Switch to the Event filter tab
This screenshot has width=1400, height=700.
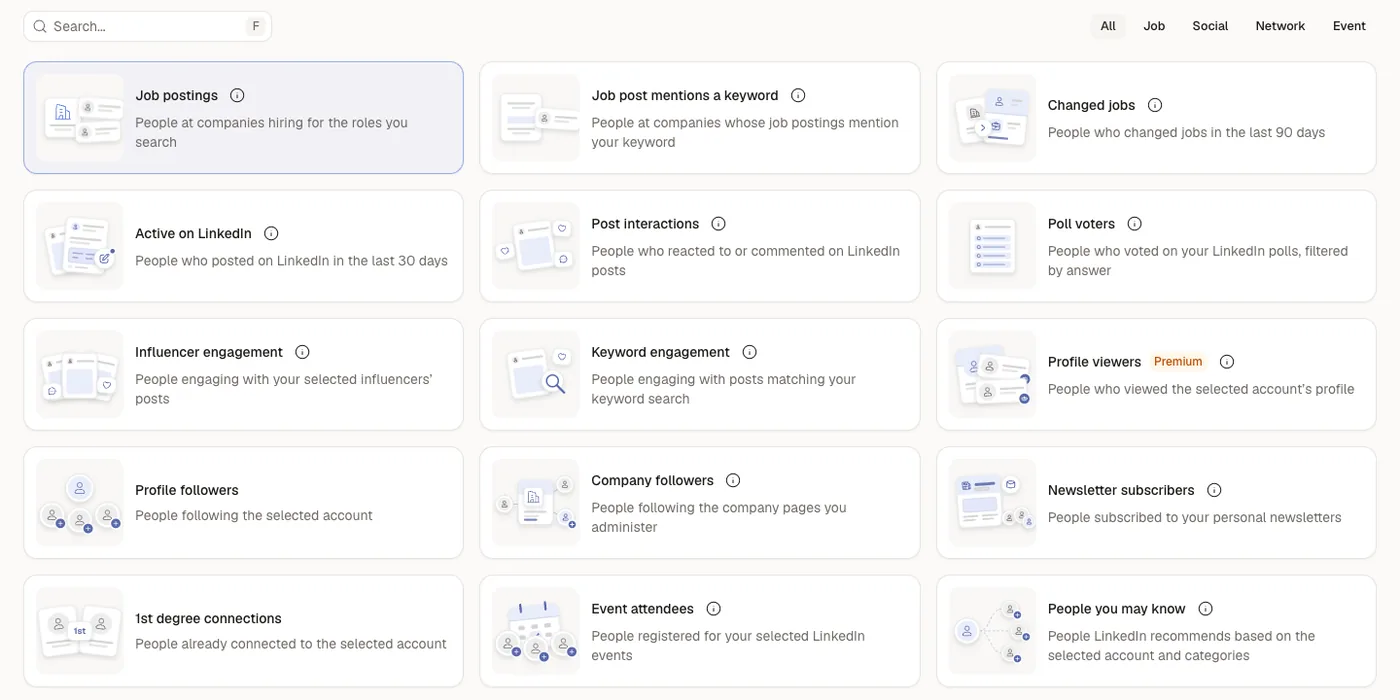1349,26
